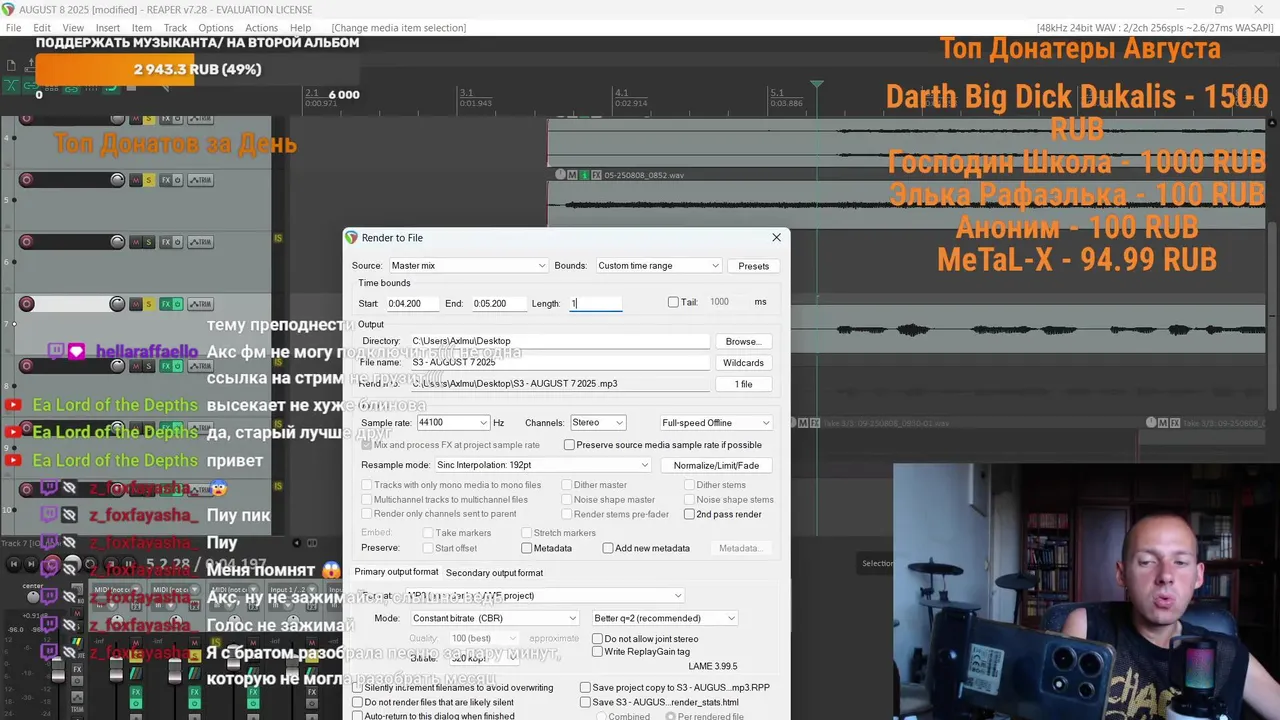Expand the Resample mode dropdown

point(543,465)
